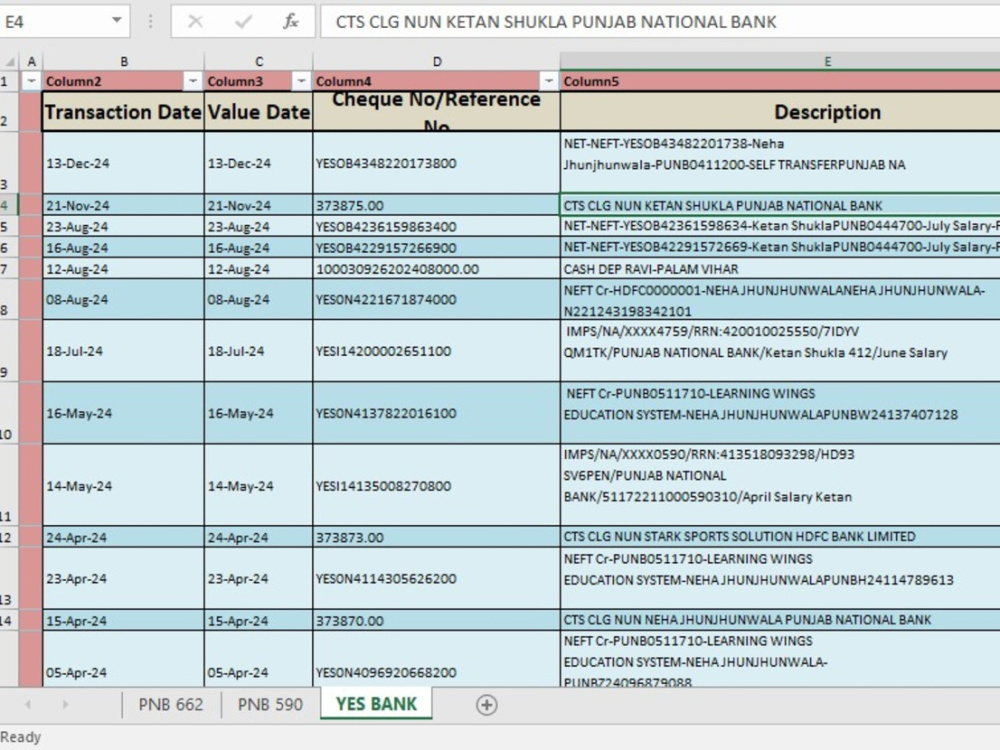Viewport: 1000px width, 750px height.
Task: Select row 7 header
Action: 9,268
